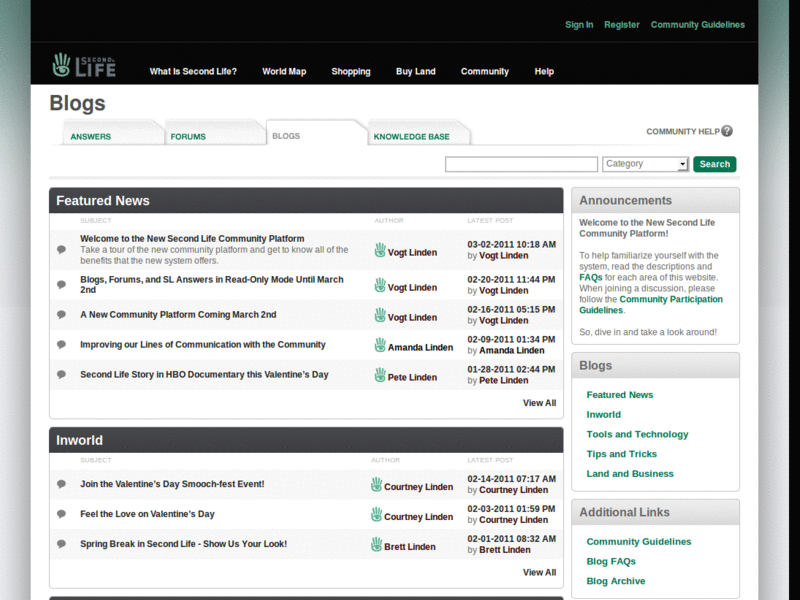Click View All under Featured News
The image size is (800, 600).
(539, 403)
